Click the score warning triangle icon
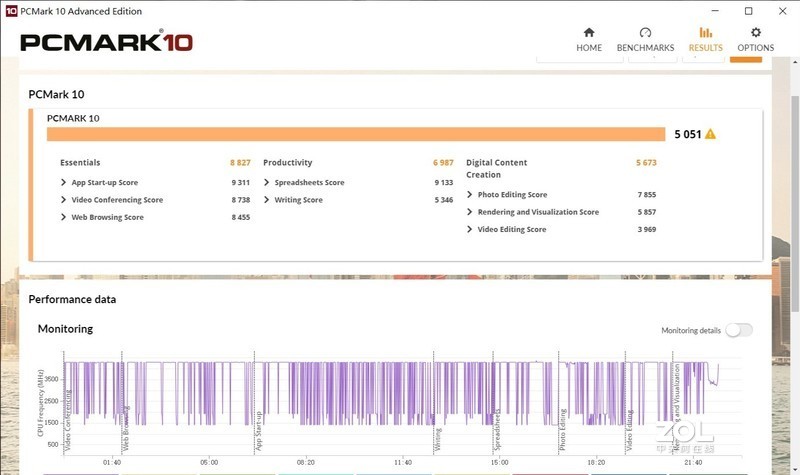 point(710,134)
